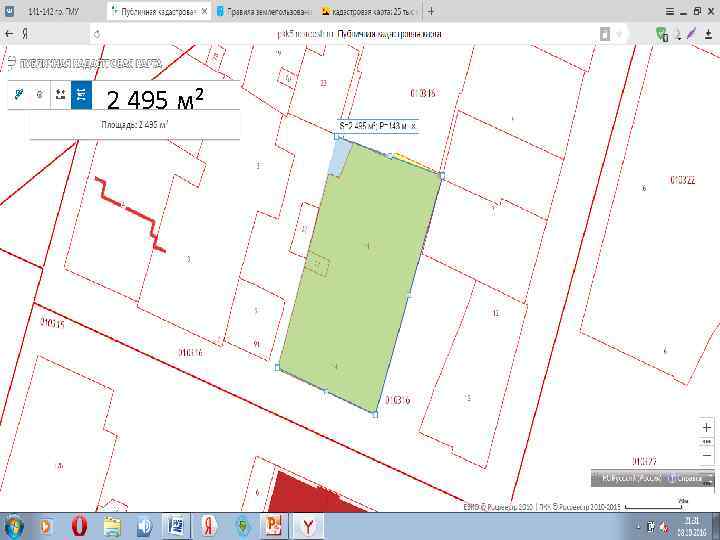Open the red Яндекс Я icon on taskbar
The image size is (720, 540).
coord(210,526)
